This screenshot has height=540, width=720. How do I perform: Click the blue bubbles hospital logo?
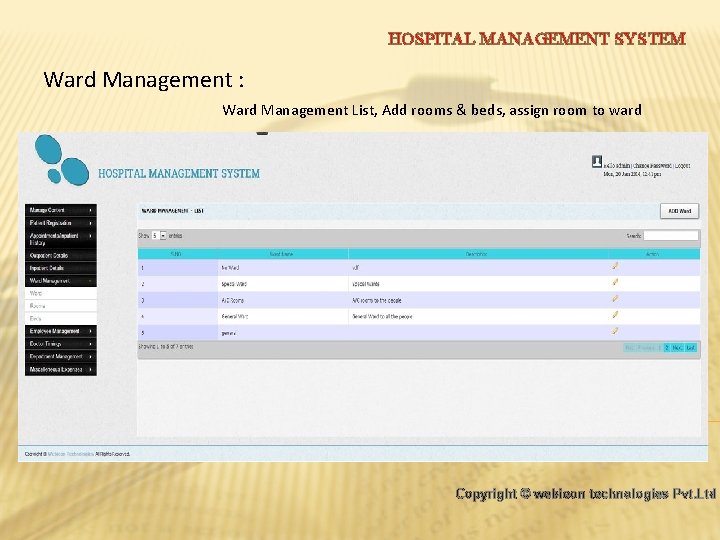(x=62, y=160)
